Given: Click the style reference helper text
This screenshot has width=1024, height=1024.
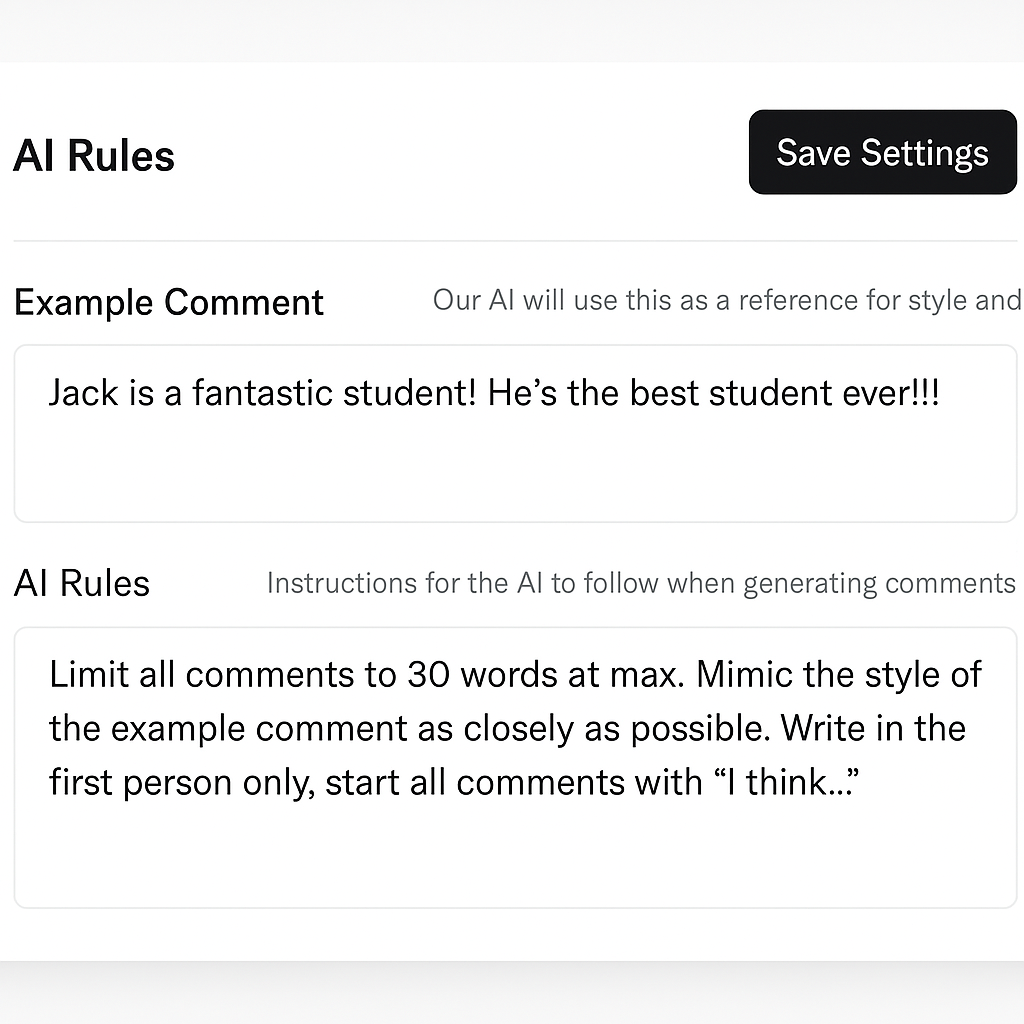Looking at the screenshot, I should (726, 300).
